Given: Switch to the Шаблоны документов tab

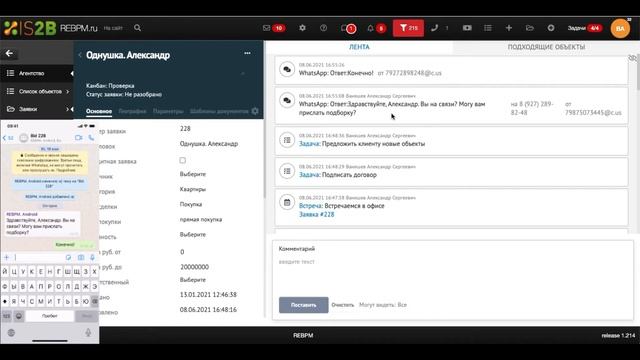Looking at the screenshot, I should 219,111.
